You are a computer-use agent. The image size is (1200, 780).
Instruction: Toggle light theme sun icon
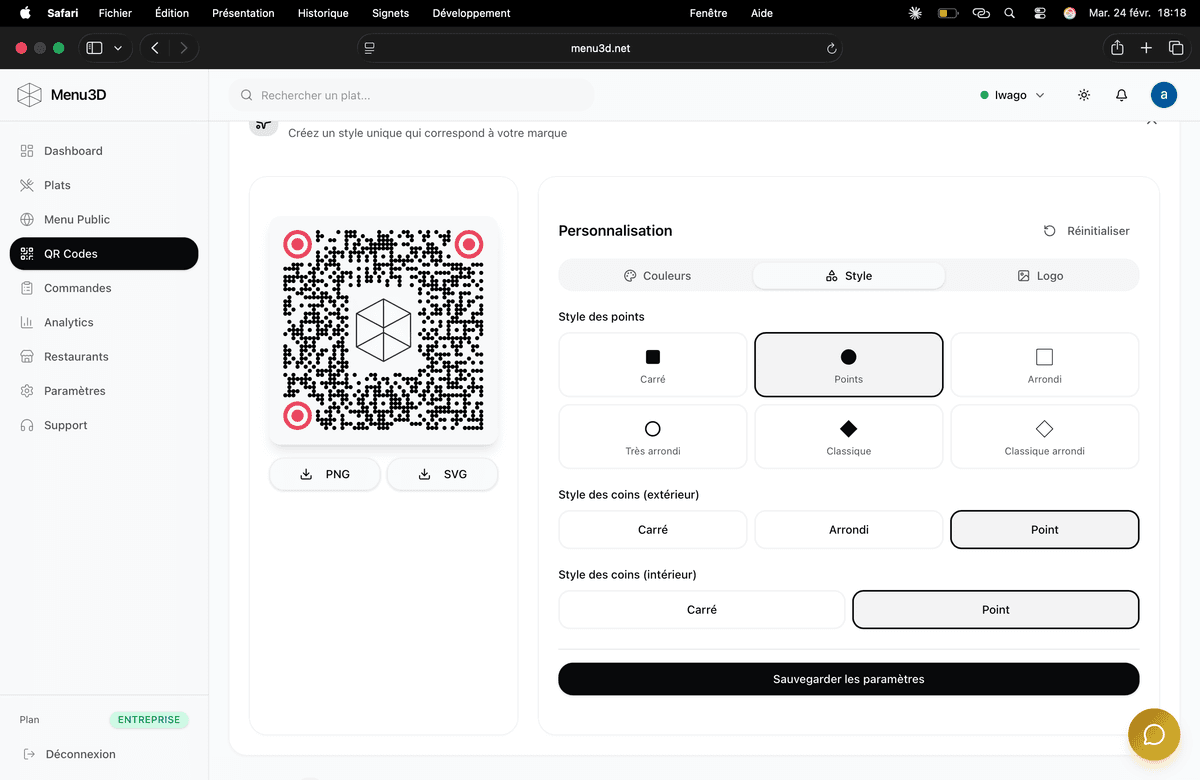pyautogui.click(x=1084, y=95)
